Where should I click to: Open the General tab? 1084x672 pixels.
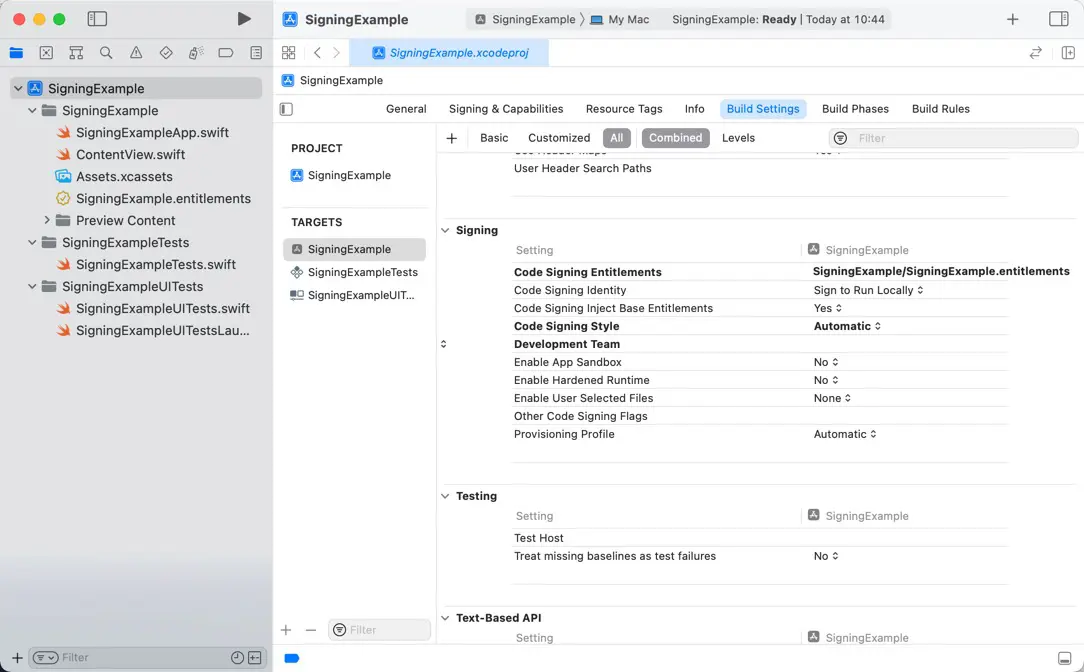pyautogui.click(x=406, y=109)
